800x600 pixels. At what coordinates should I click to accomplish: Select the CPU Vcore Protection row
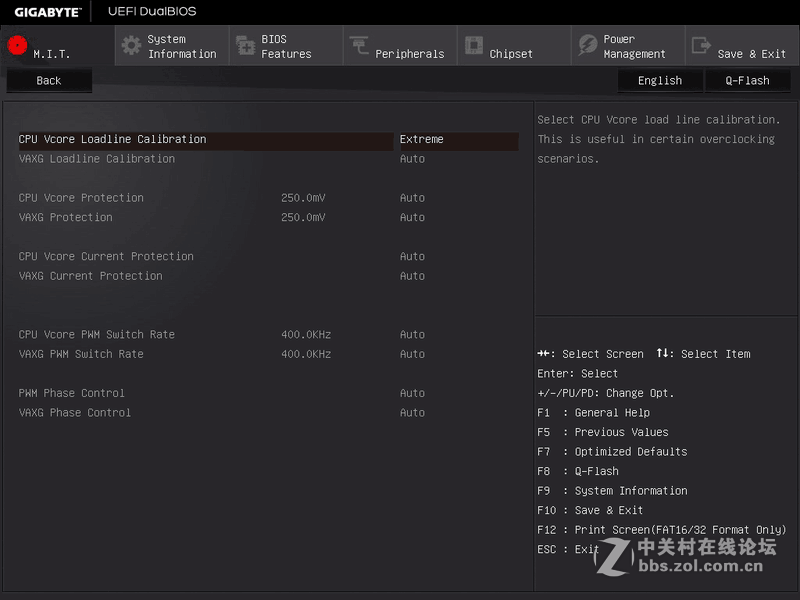200,197
